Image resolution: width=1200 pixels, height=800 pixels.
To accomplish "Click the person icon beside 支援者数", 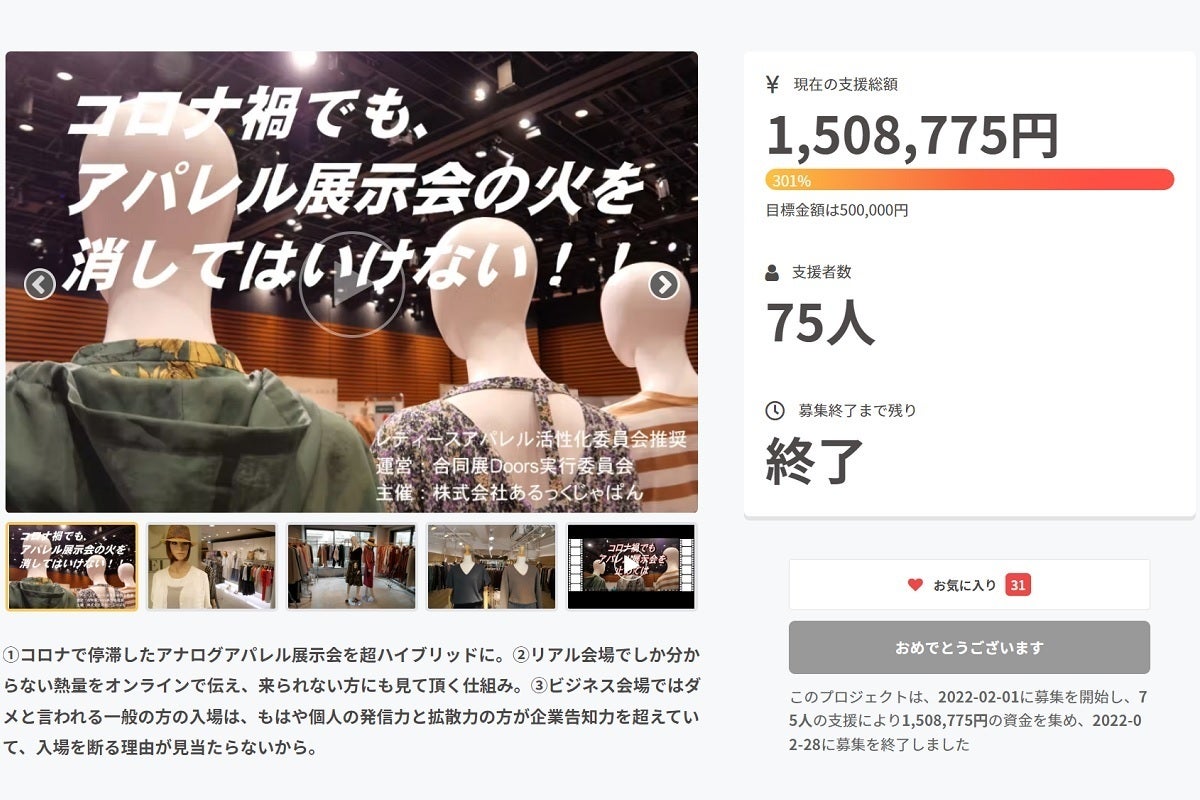I will (x=772, y=272).
